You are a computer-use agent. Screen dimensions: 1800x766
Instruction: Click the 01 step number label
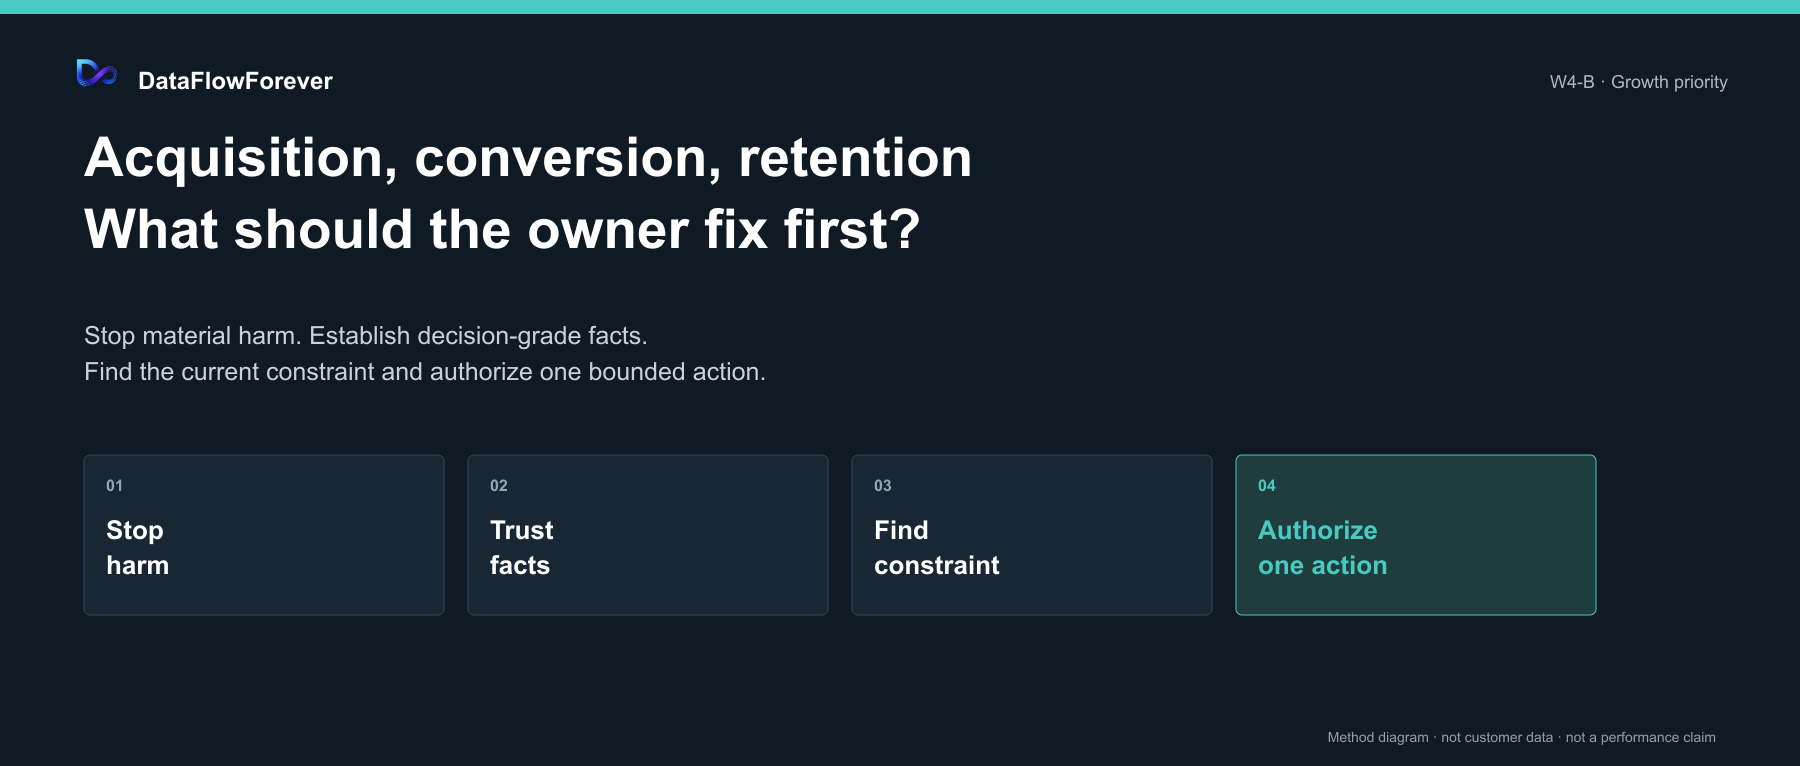point(115,486)
